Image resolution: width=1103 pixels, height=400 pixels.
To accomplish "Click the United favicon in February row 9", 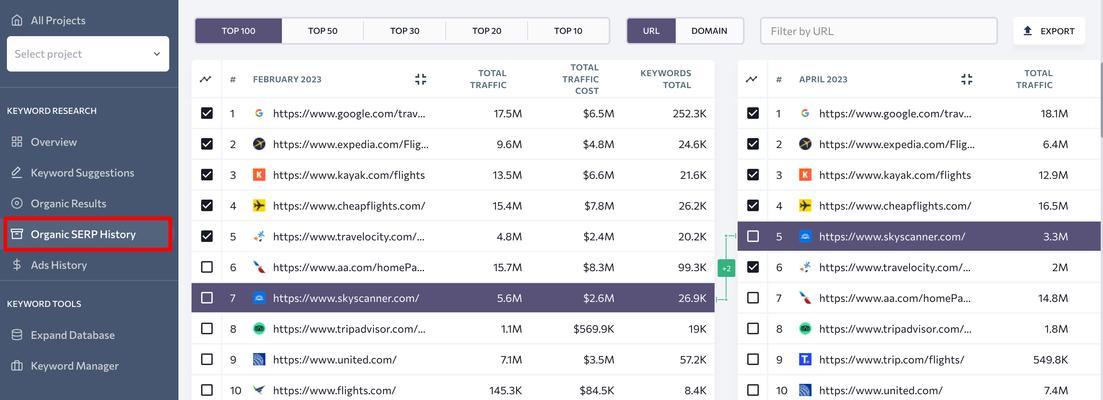I will 259,359.
